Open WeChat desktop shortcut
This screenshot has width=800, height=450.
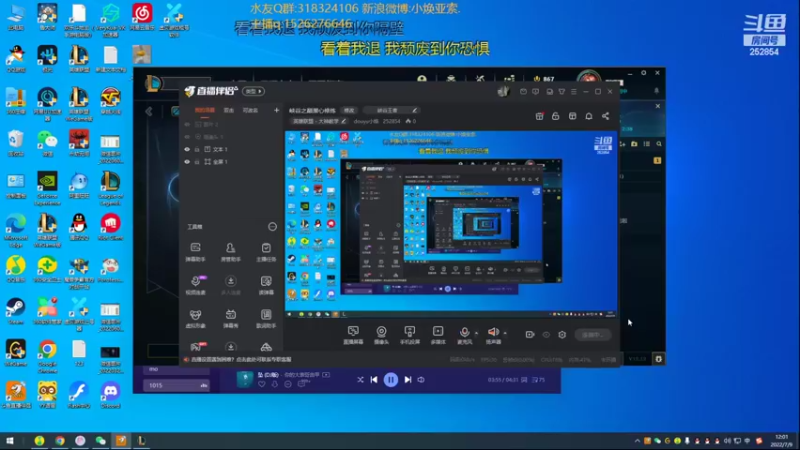pos(47,142)
